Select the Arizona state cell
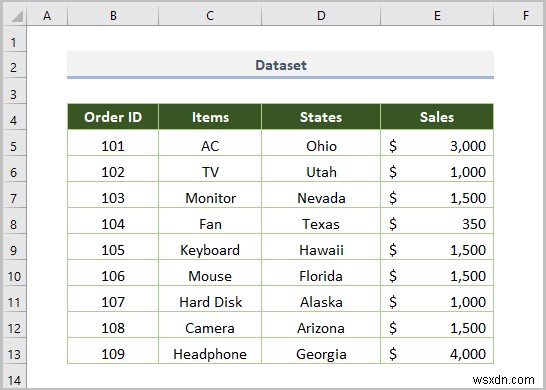 (x=321, y=325)
